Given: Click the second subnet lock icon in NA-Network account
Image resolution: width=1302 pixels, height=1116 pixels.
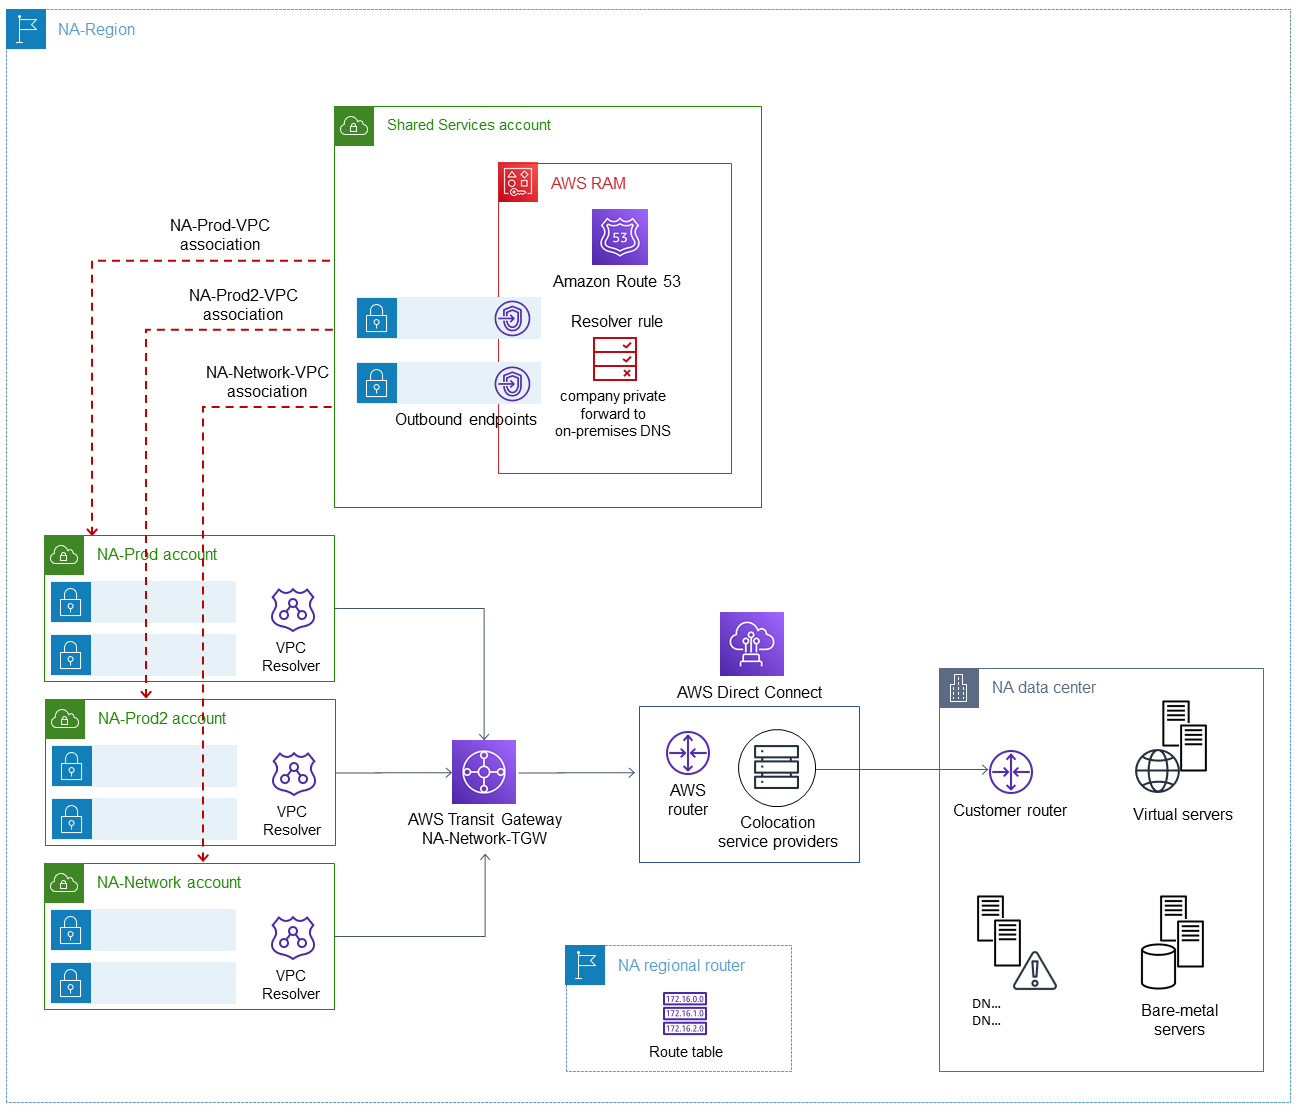Looking at the screenshot, I should [71, 983].
